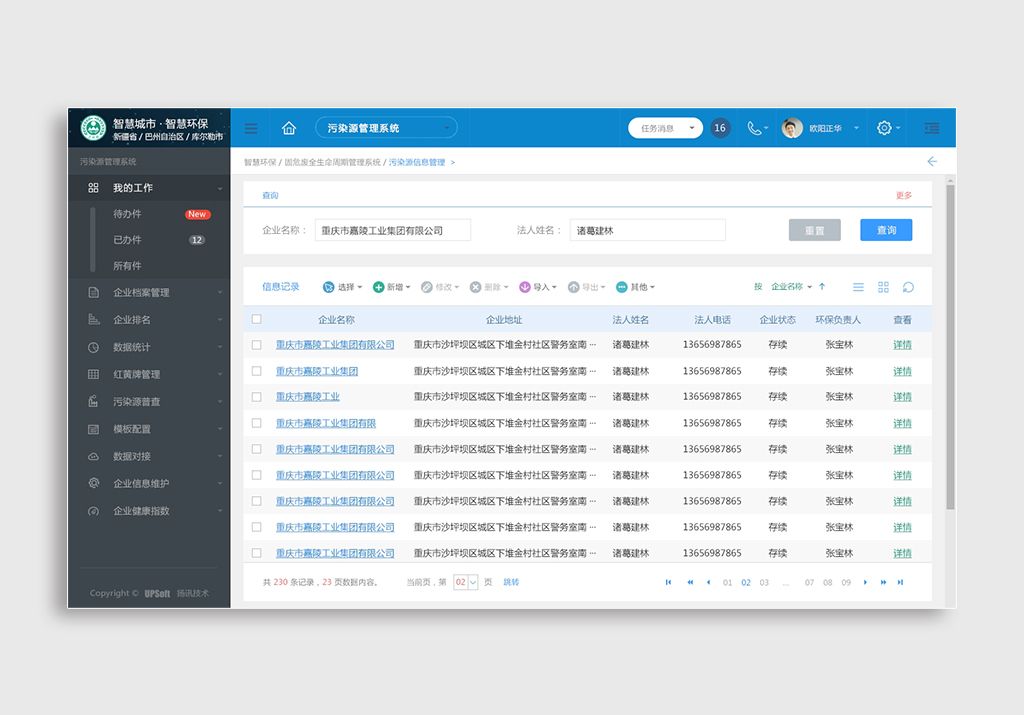The width and height of the screenshot is (1024, 715).
Task: Click the 16 notification badge
Action: (720, 128)
